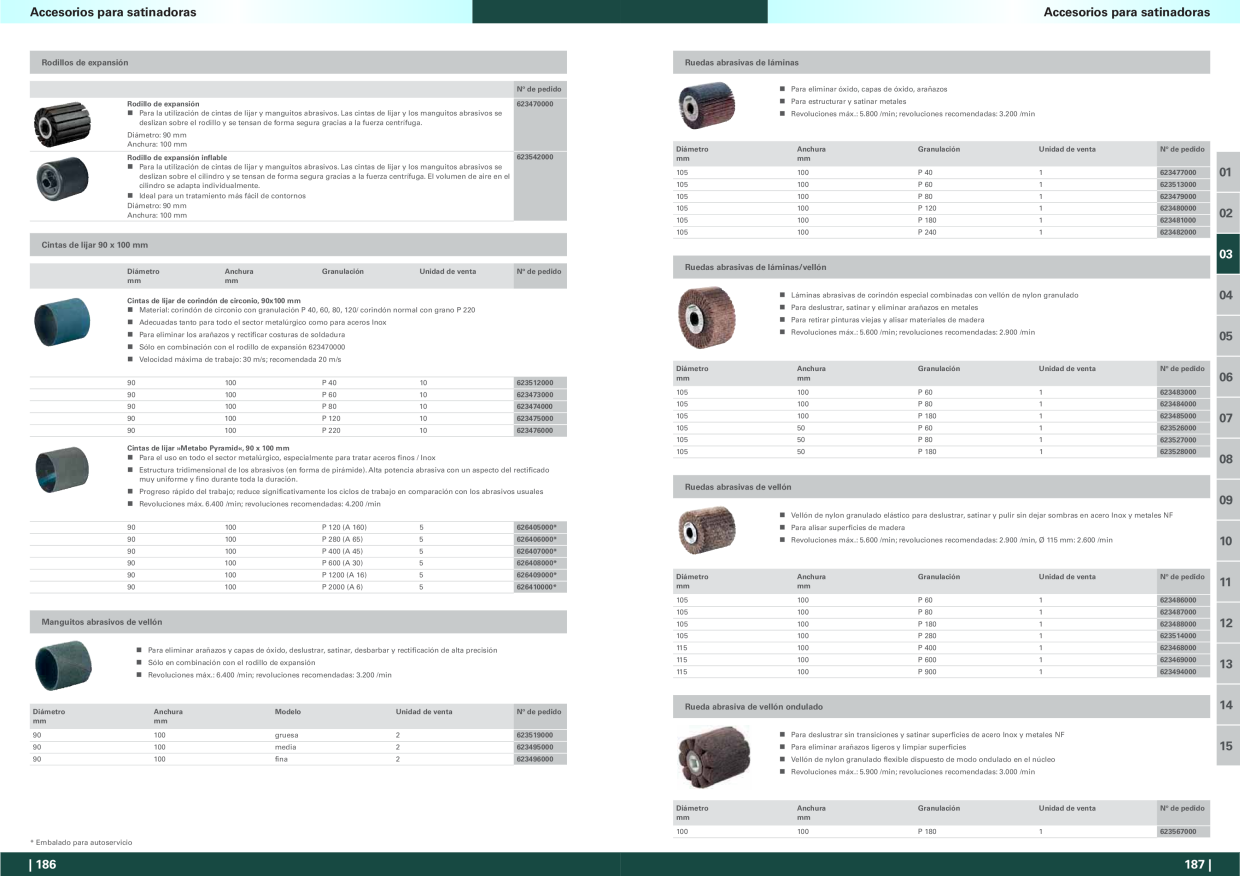Select order number 623519000

pyautogui.click(x=534, y=735)
